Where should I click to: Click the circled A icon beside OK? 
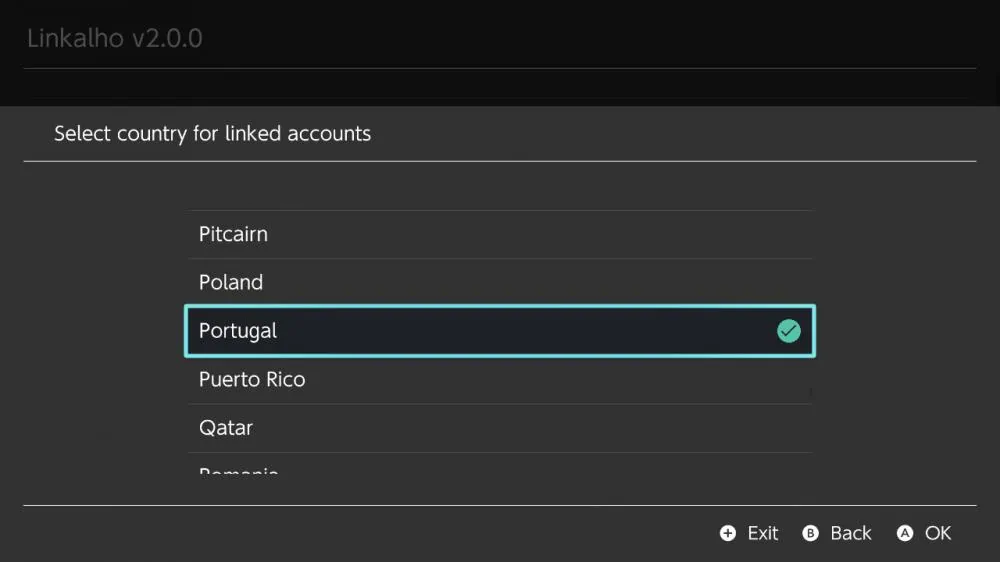(x=904, y=533)
